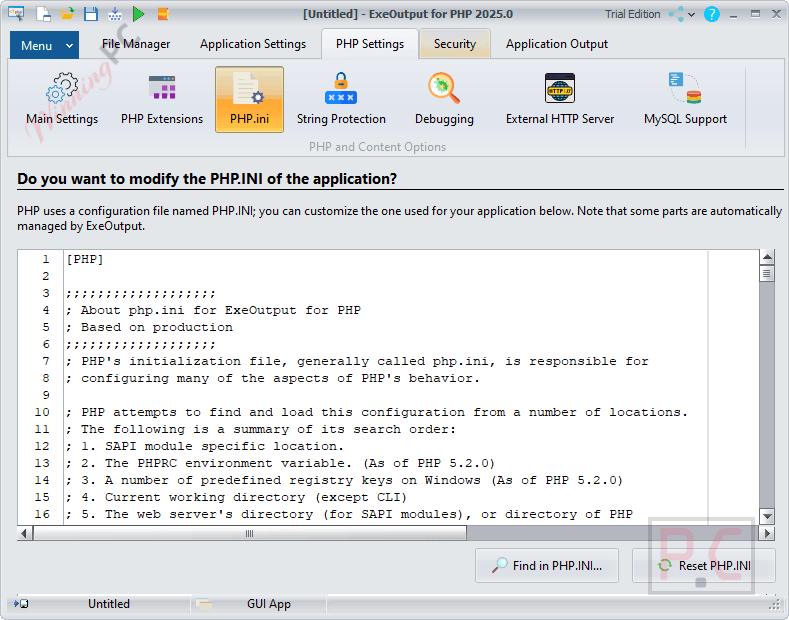Screen dimensions: 789x620
Task: Open String Protection options
Action: coord(341,99)
